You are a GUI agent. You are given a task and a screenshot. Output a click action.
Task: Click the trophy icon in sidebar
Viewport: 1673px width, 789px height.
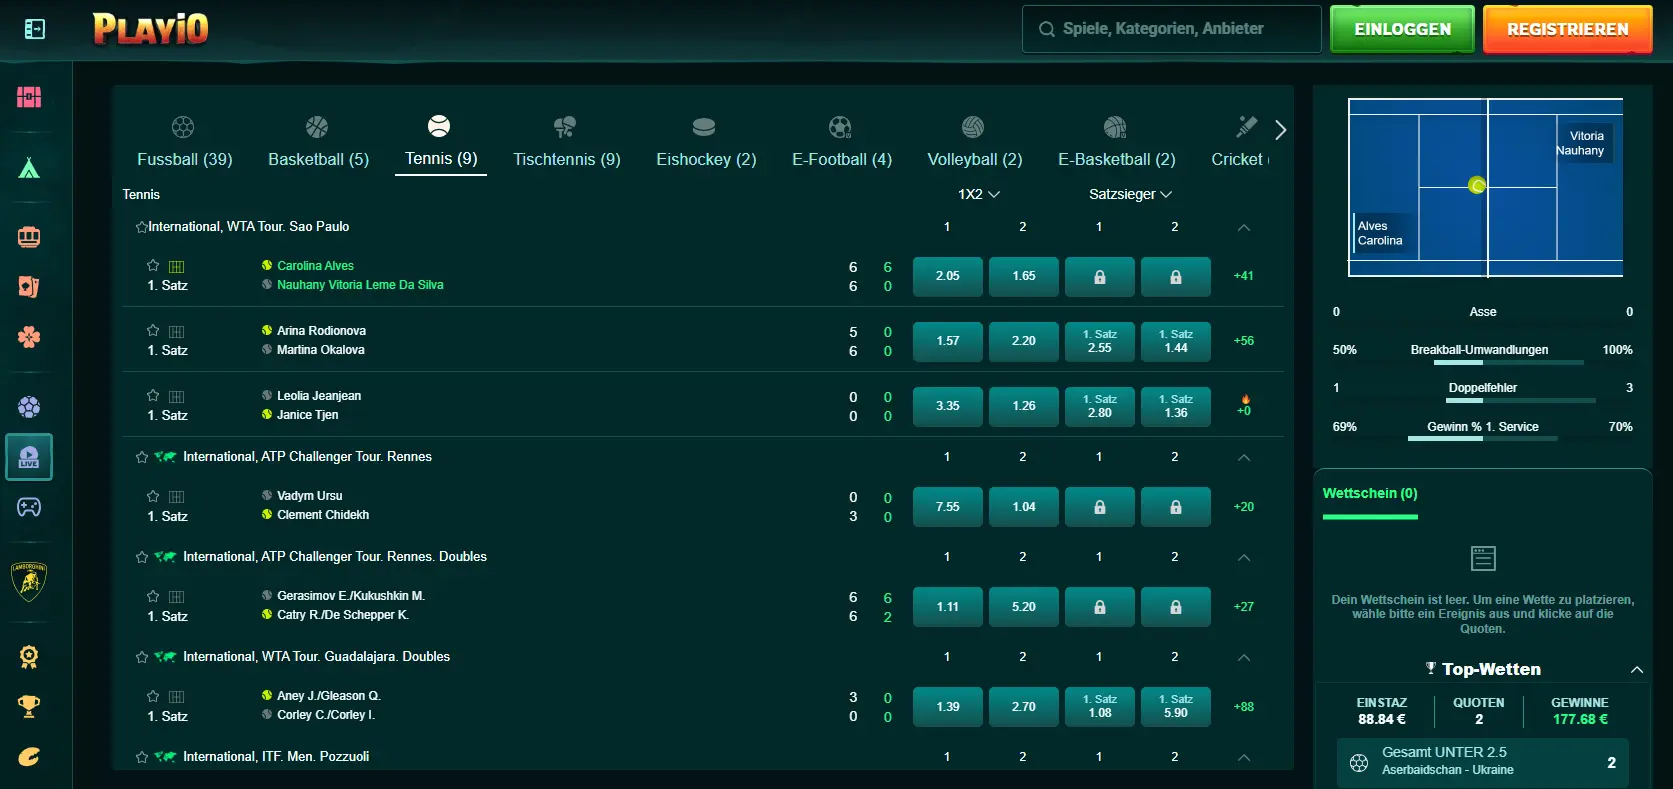point(29,707)
